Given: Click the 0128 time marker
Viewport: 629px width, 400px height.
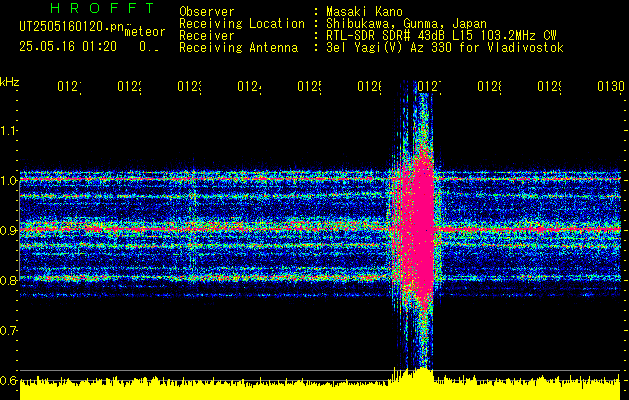Looking at the screenshot, I should 489,87.
